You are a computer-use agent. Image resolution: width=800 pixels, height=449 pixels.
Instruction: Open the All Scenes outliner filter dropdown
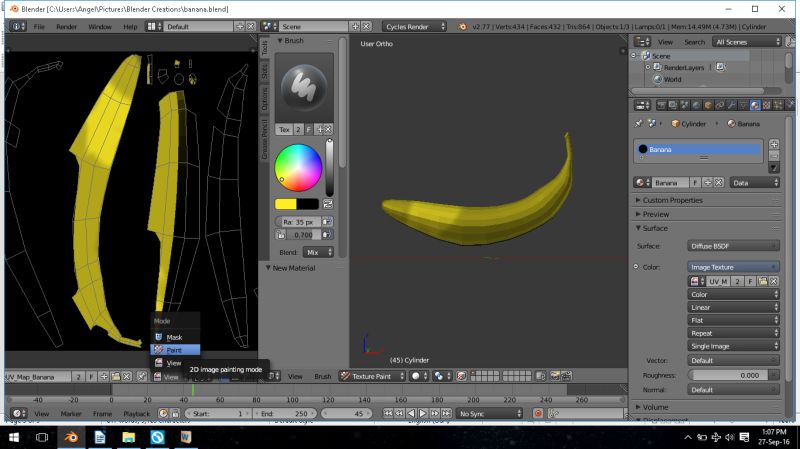747,42
